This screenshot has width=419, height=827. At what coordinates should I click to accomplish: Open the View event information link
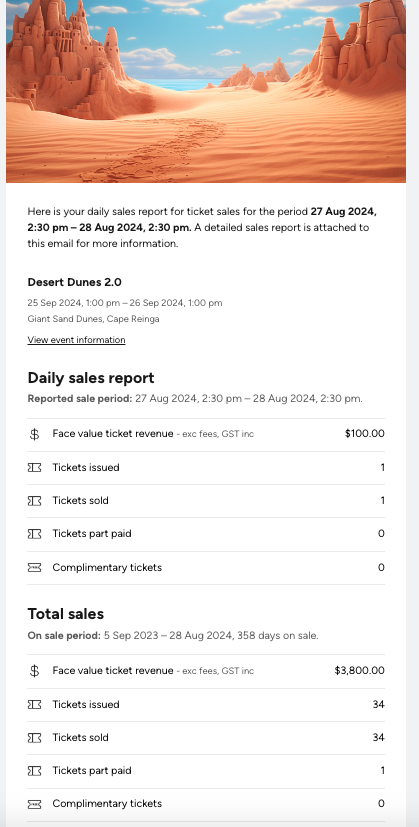tap(77, 340)
